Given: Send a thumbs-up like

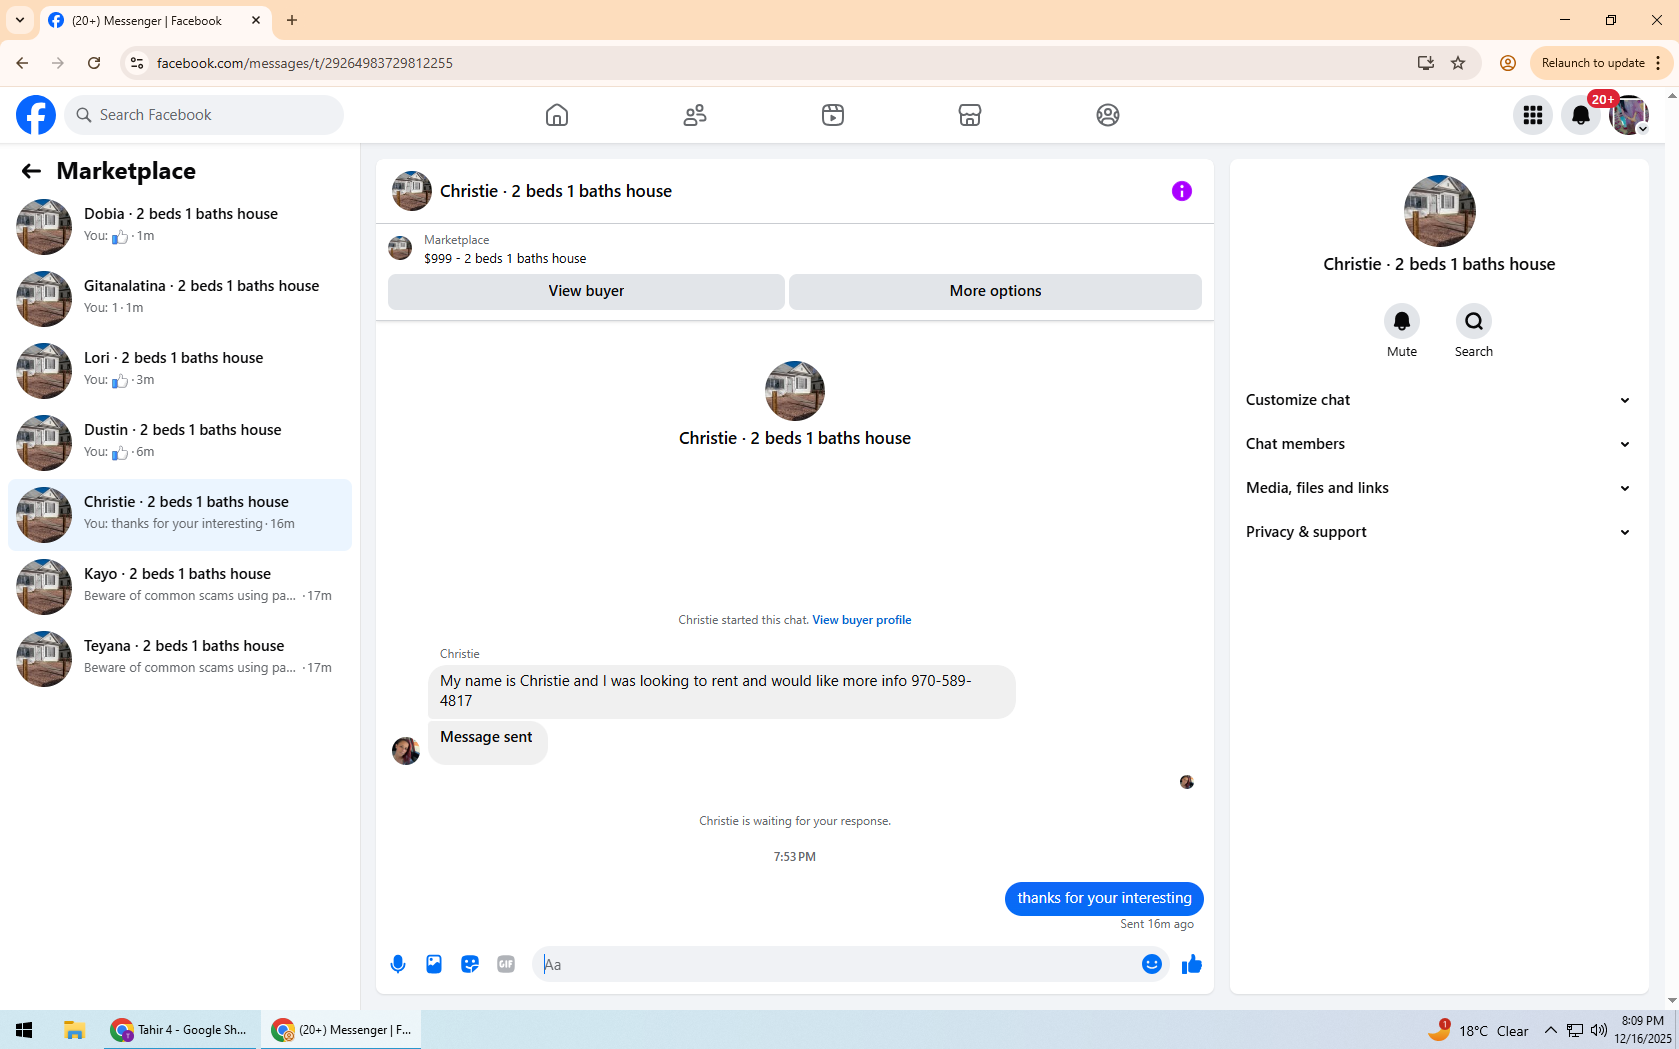Looking at the screenshot, I should tap(1192, 964).
